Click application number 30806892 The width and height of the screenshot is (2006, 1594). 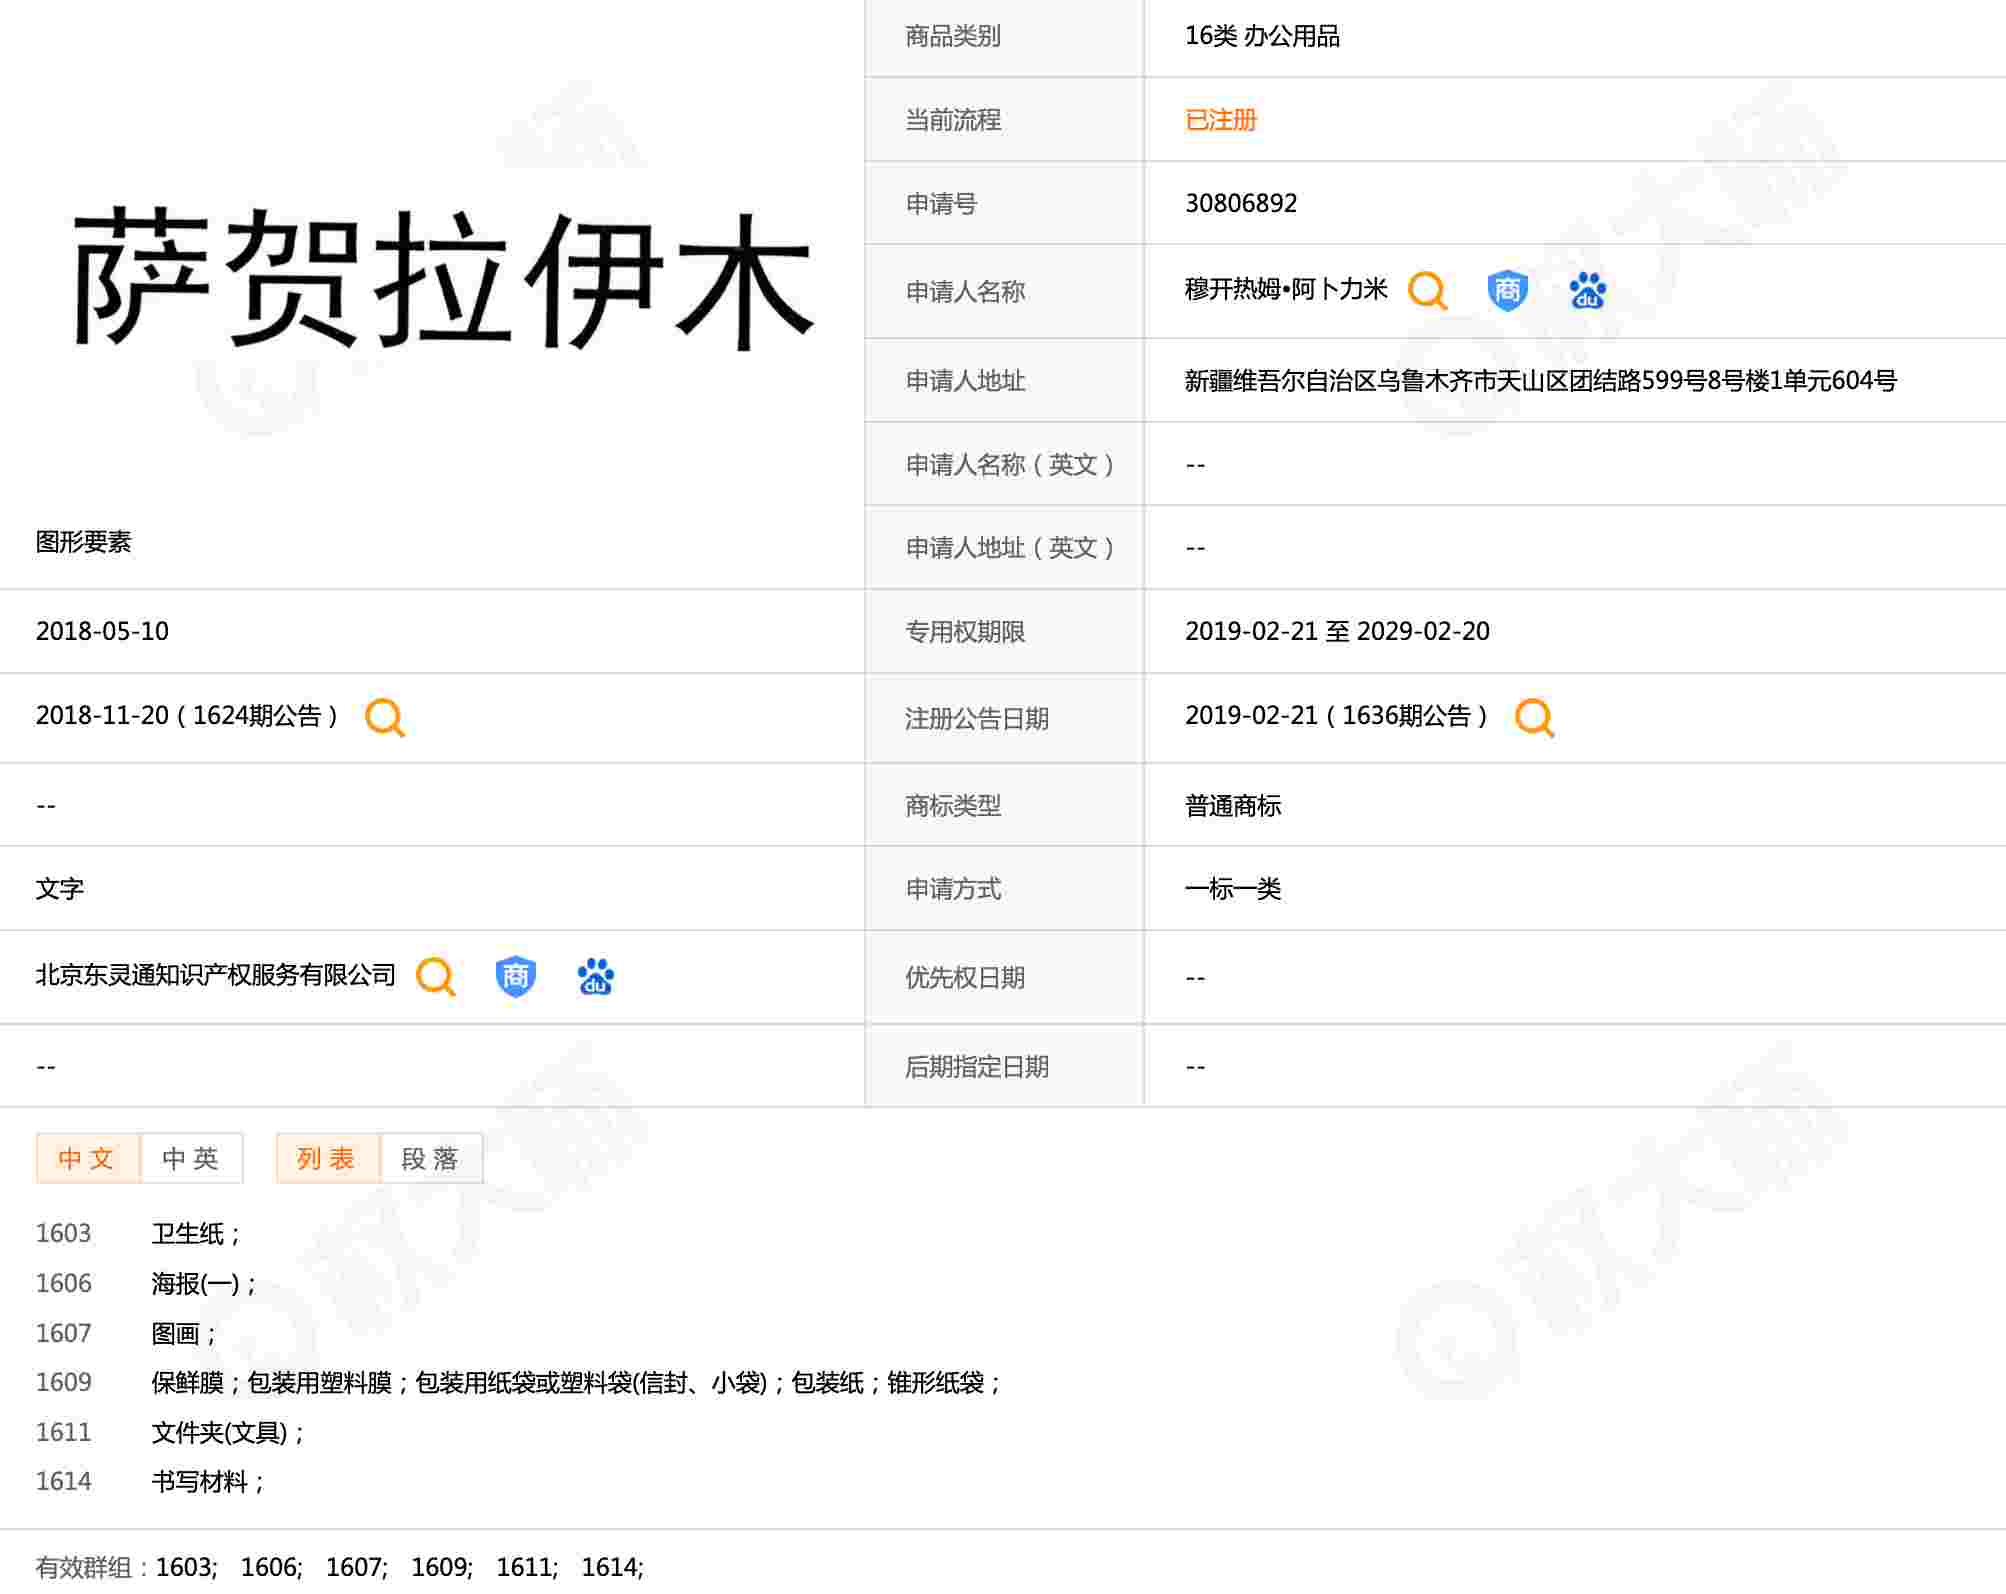pyautogui.click(x=1240, y=203)
